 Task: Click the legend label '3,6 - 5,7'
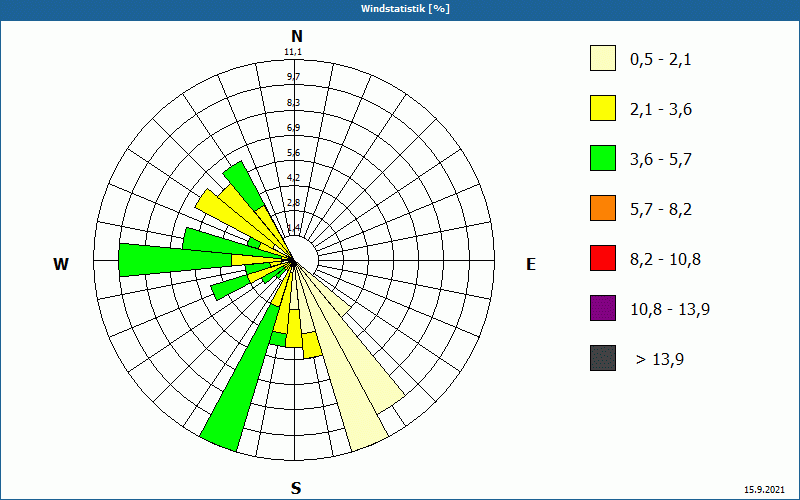661,160
